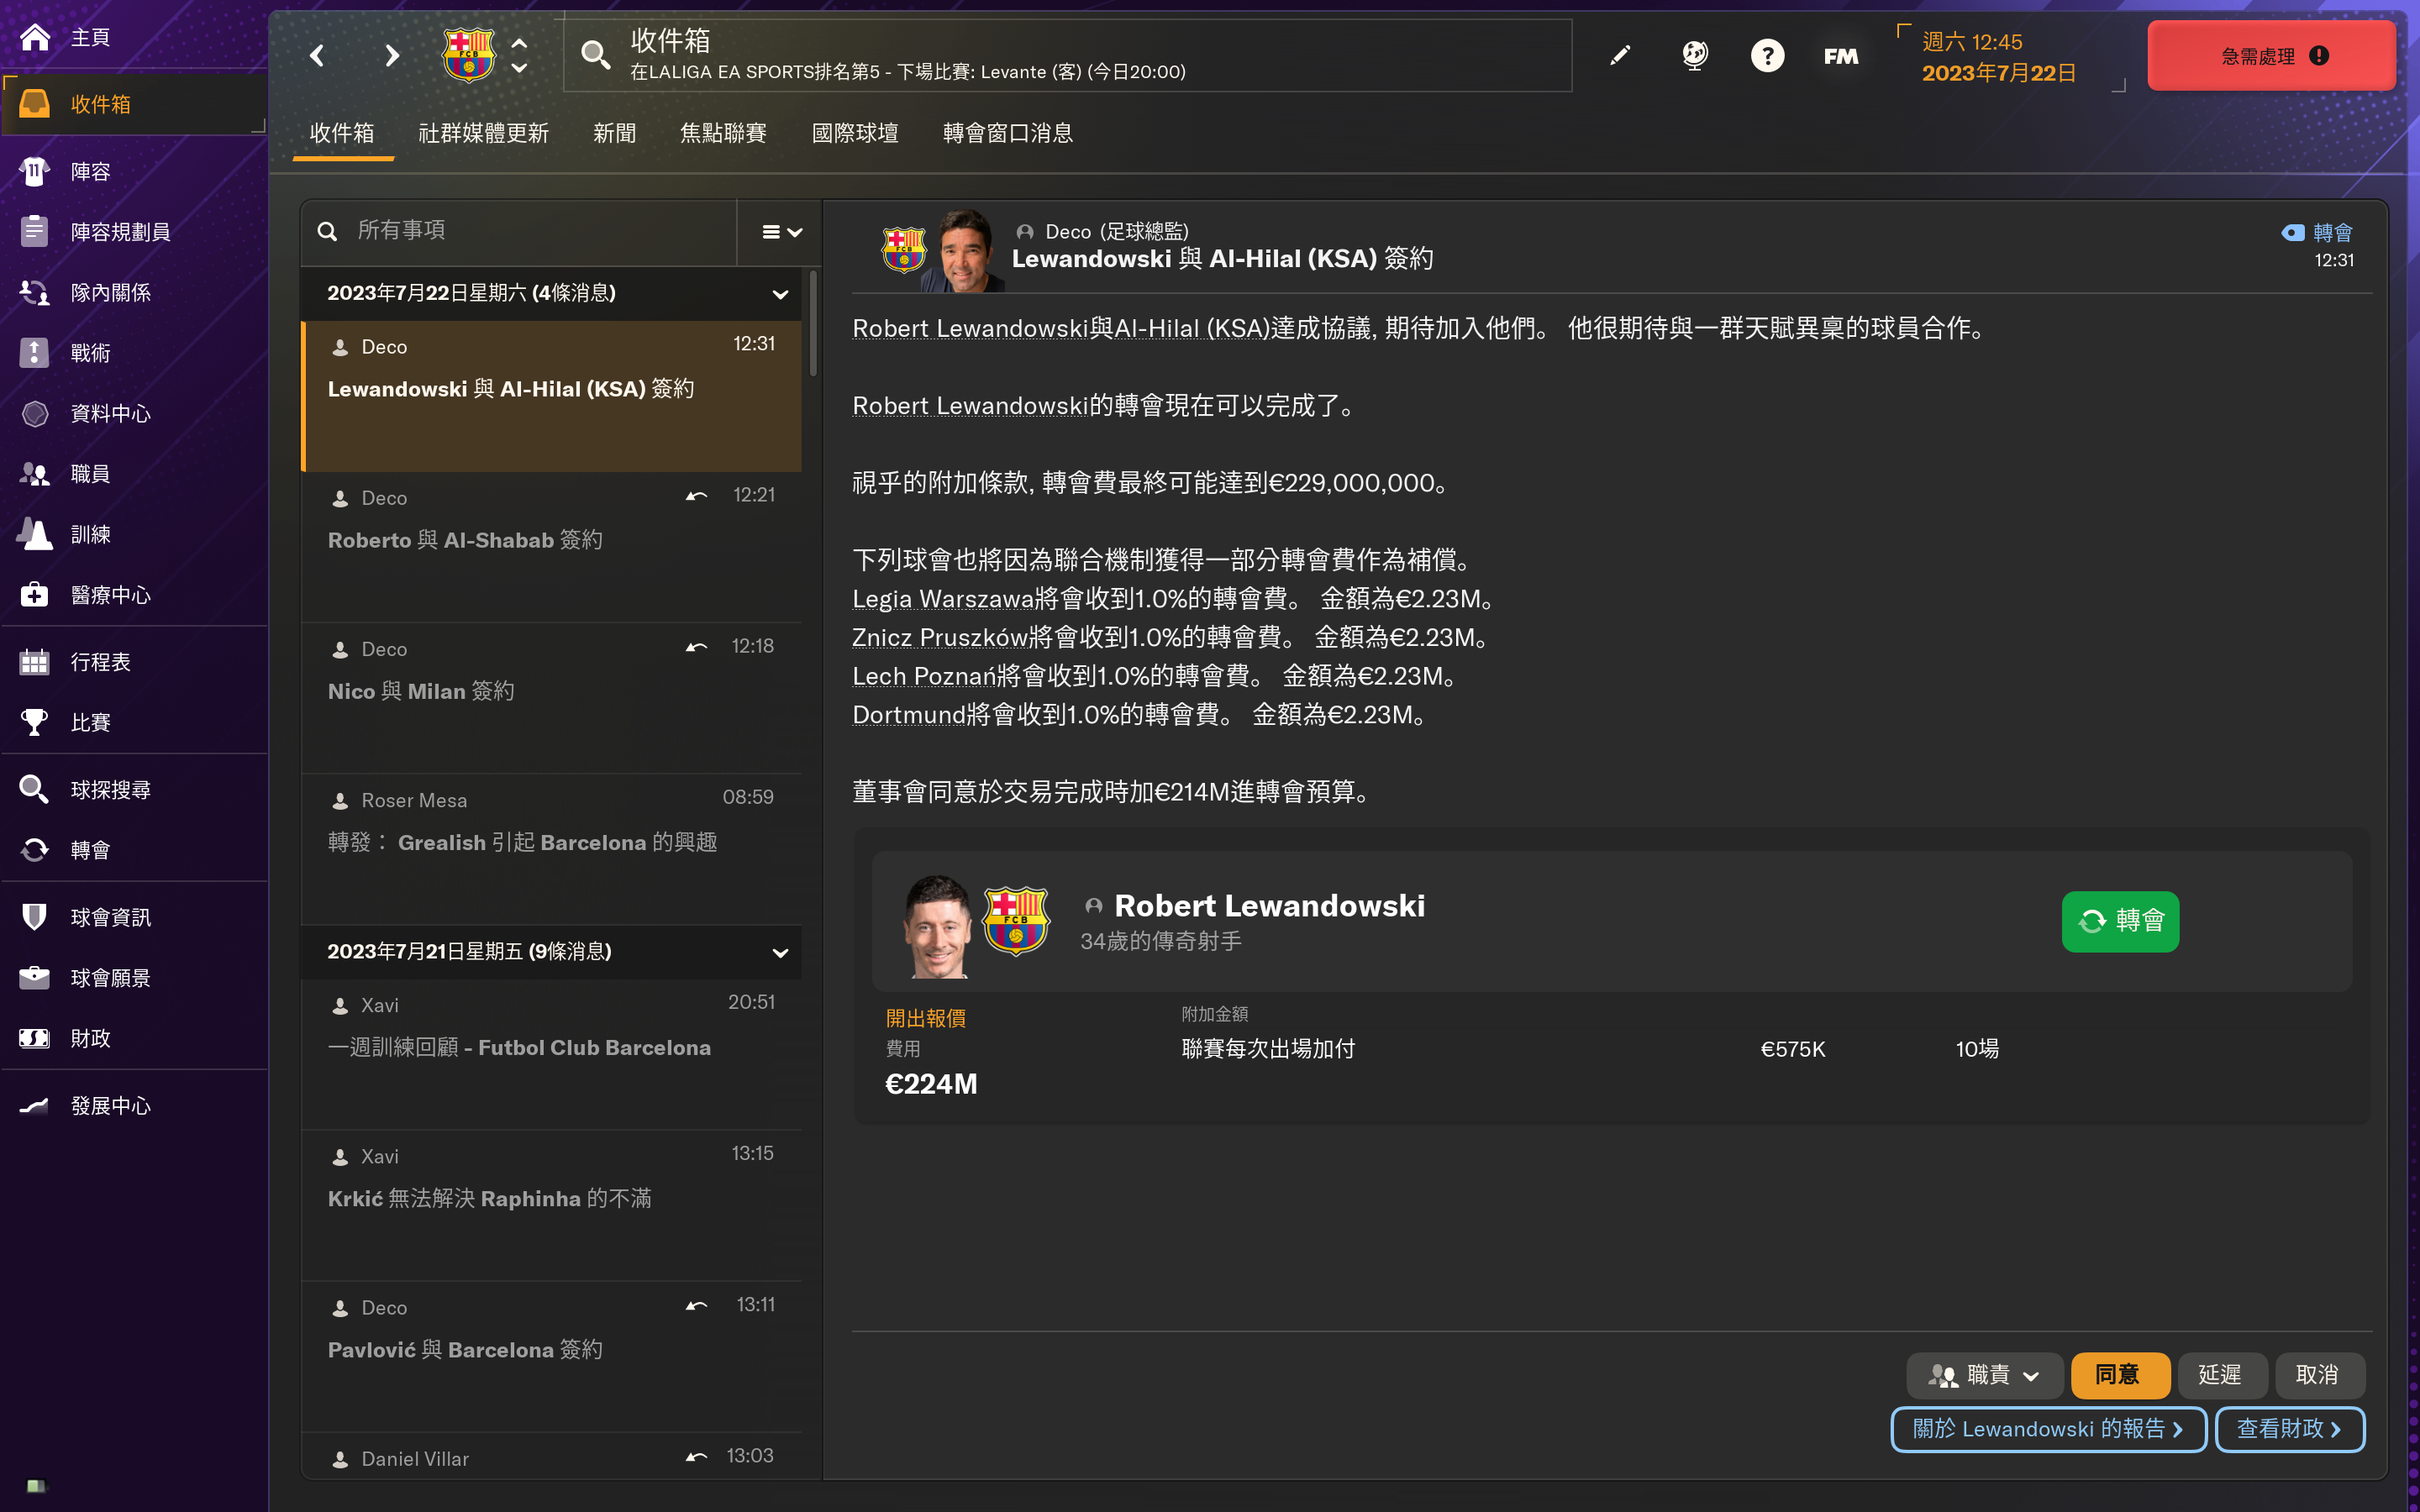The height and width of the screenshot is (1512, 2420).
Task: Click 延遲 to delay decision
Action: click(2220, 1375)
